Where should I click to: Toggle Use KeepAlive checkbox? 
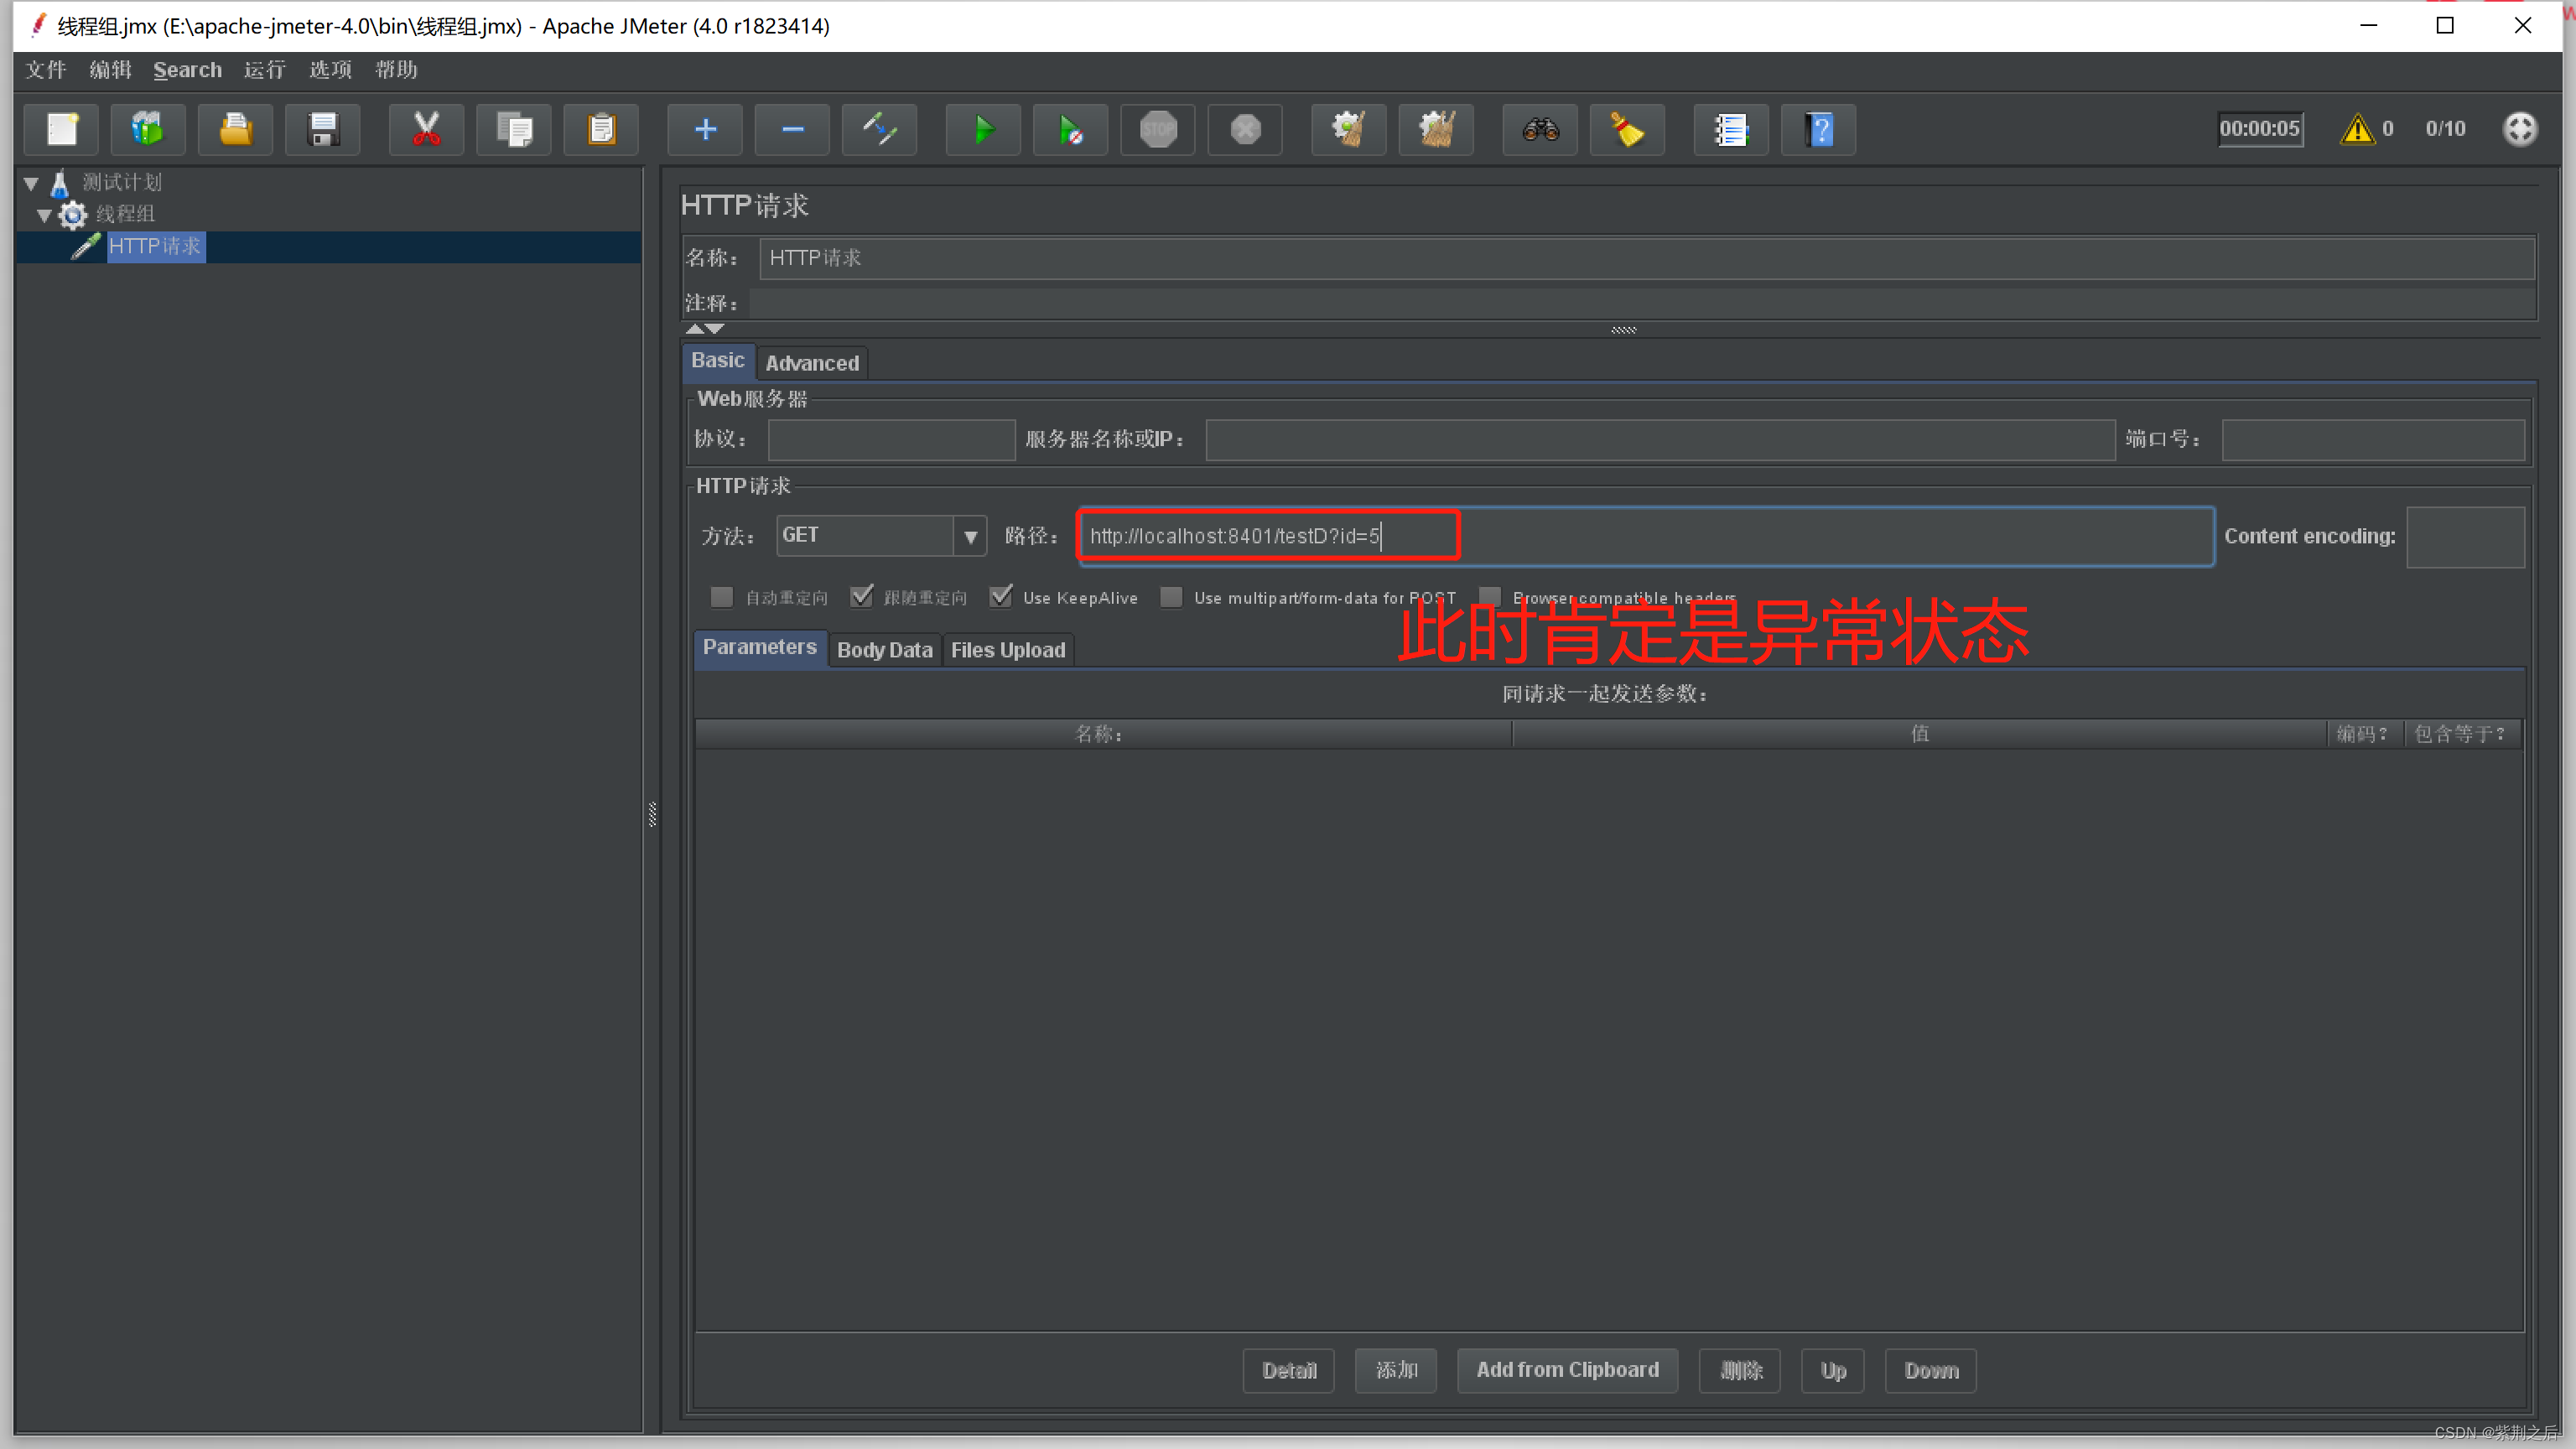pyautogui.click(x=1003, y=596)
